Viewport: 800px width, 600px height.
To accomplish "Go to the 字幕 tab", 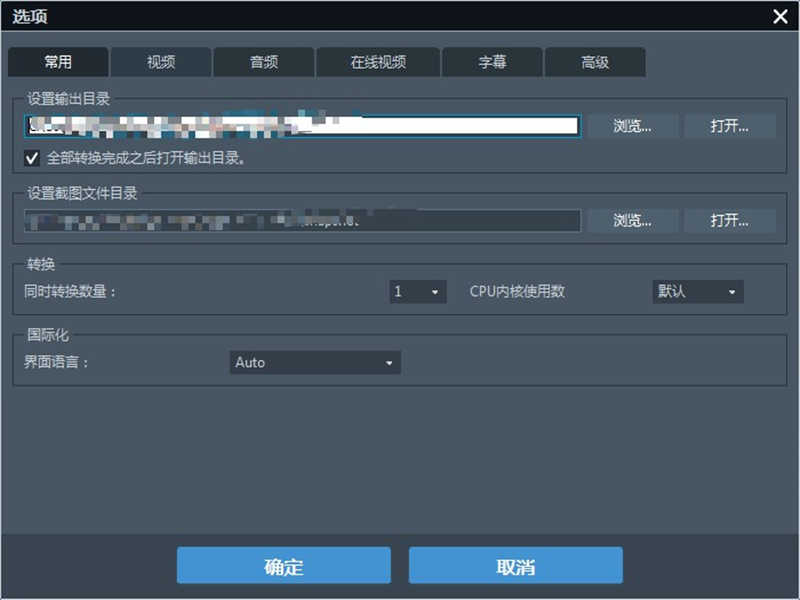I will tap(492, 62).
